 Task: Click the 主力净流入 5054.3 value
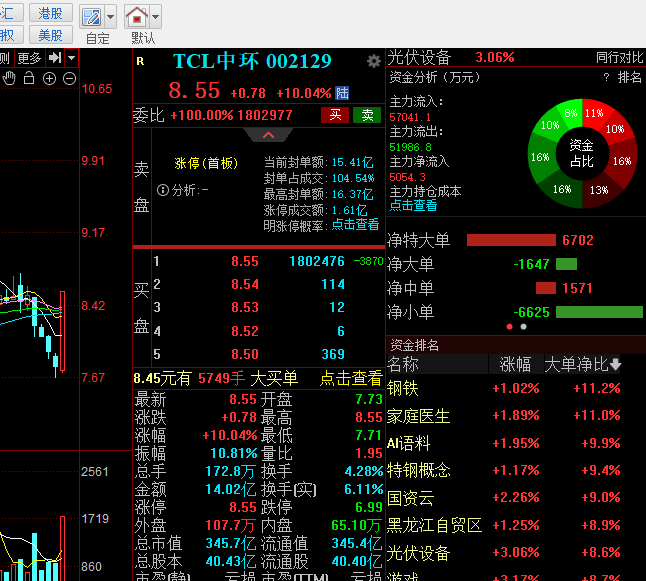[407, 177]
